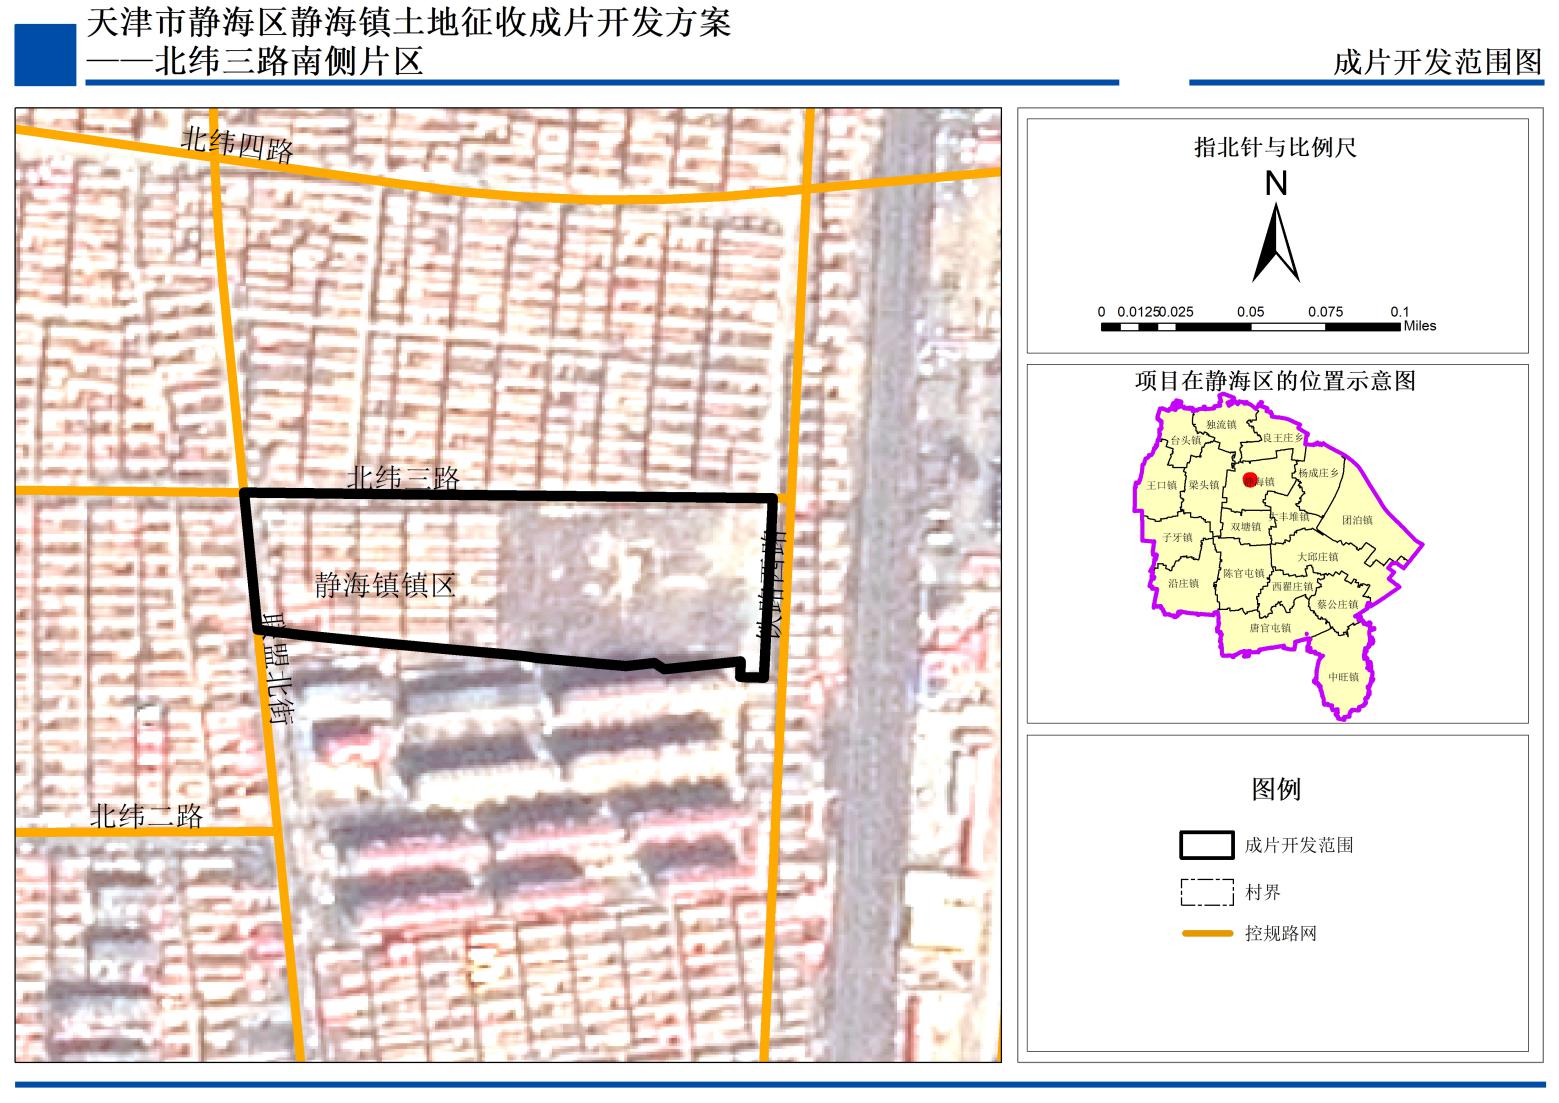Click the scale bar under the north arrow
Viewport: 1559px width, 1103px height.
(1250, 326)
